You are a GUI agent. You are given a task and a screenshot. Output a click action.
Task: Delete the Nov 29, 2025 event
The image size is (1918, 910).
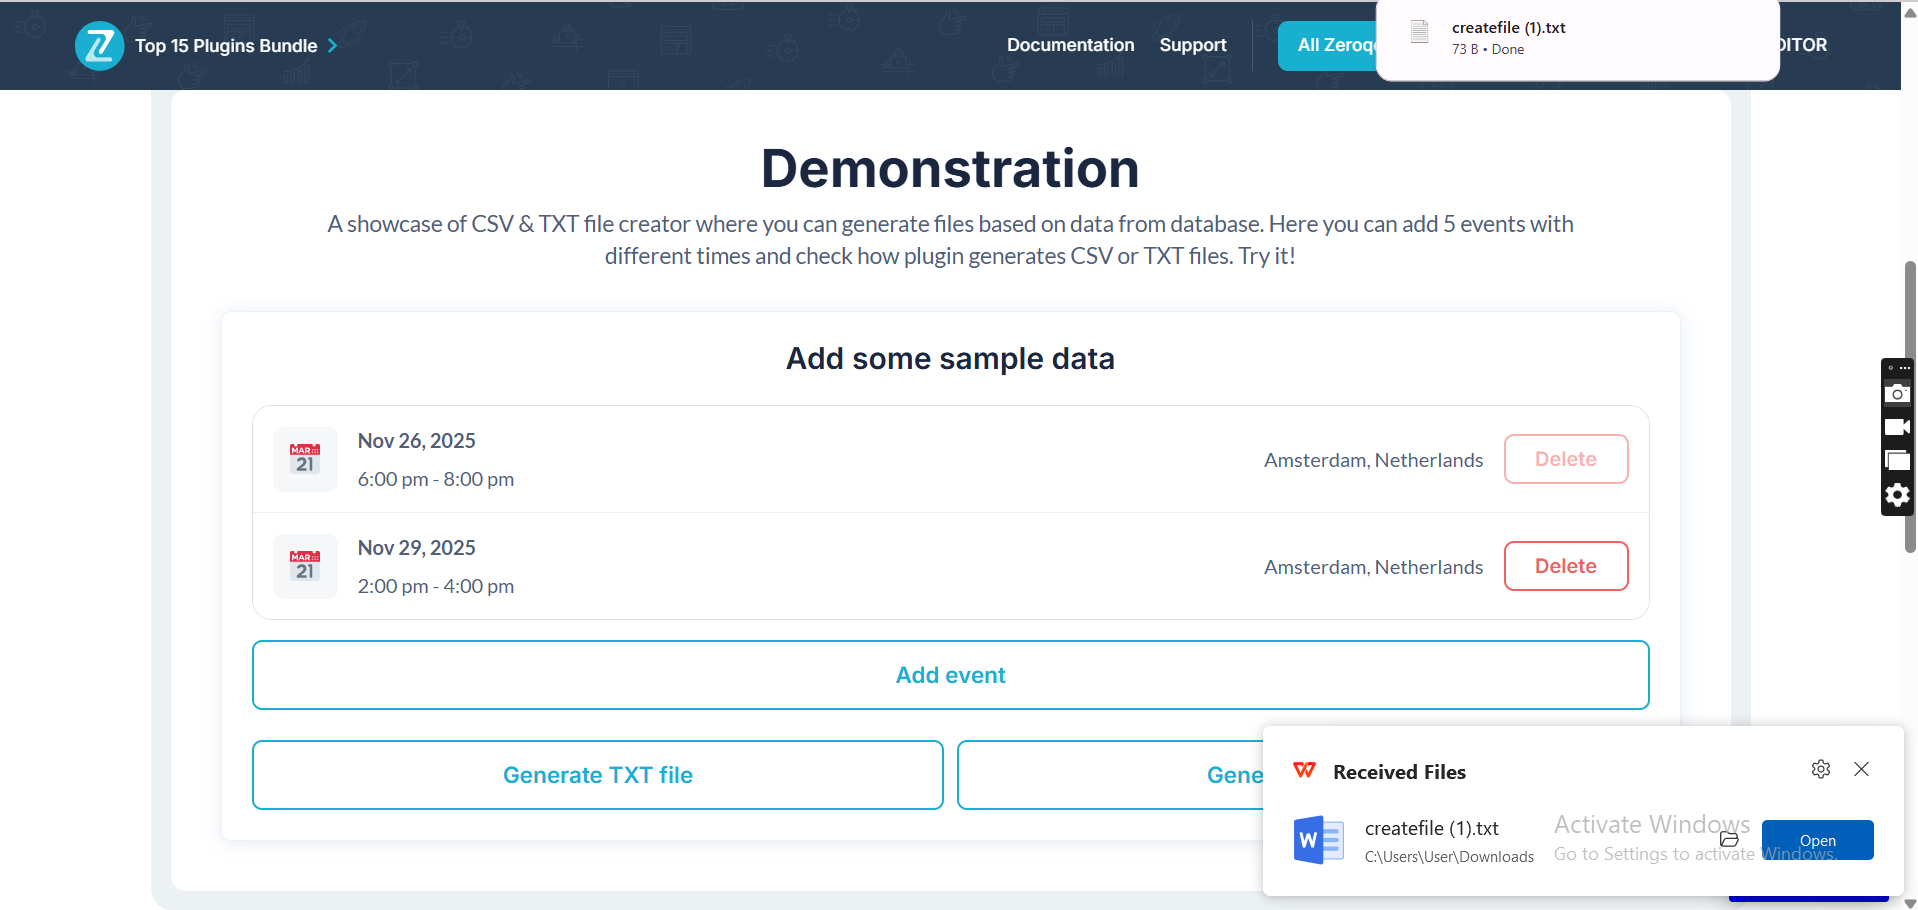pos(1565,566)
